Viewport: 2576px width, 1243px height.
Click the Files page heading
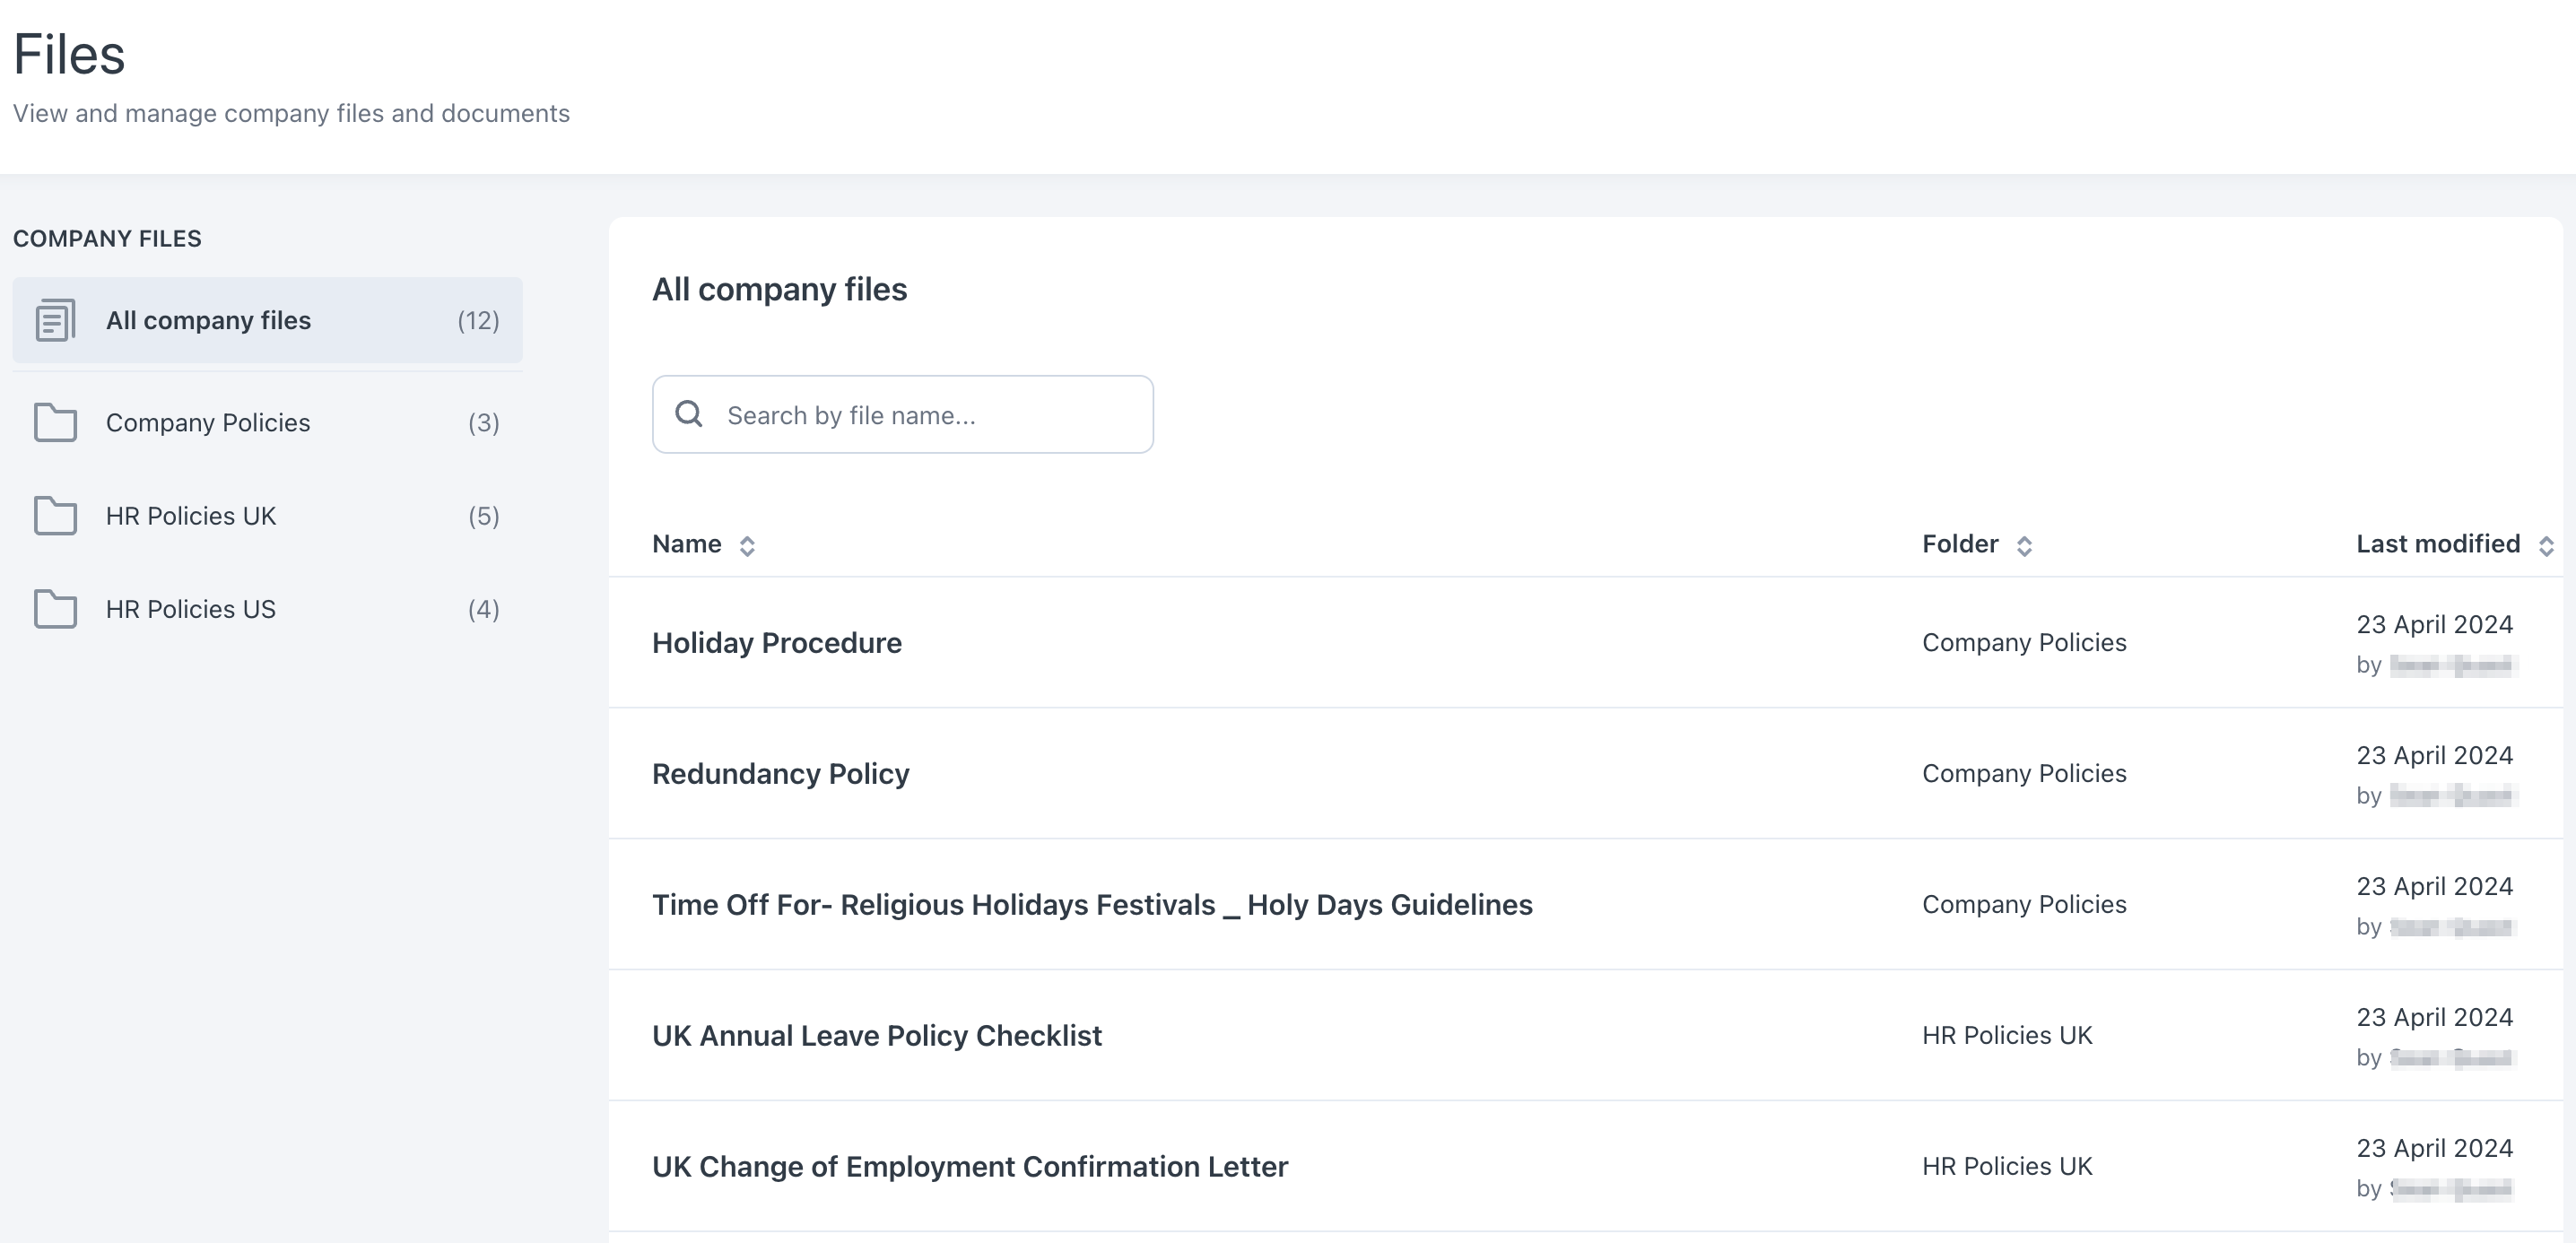coord(68,54)
